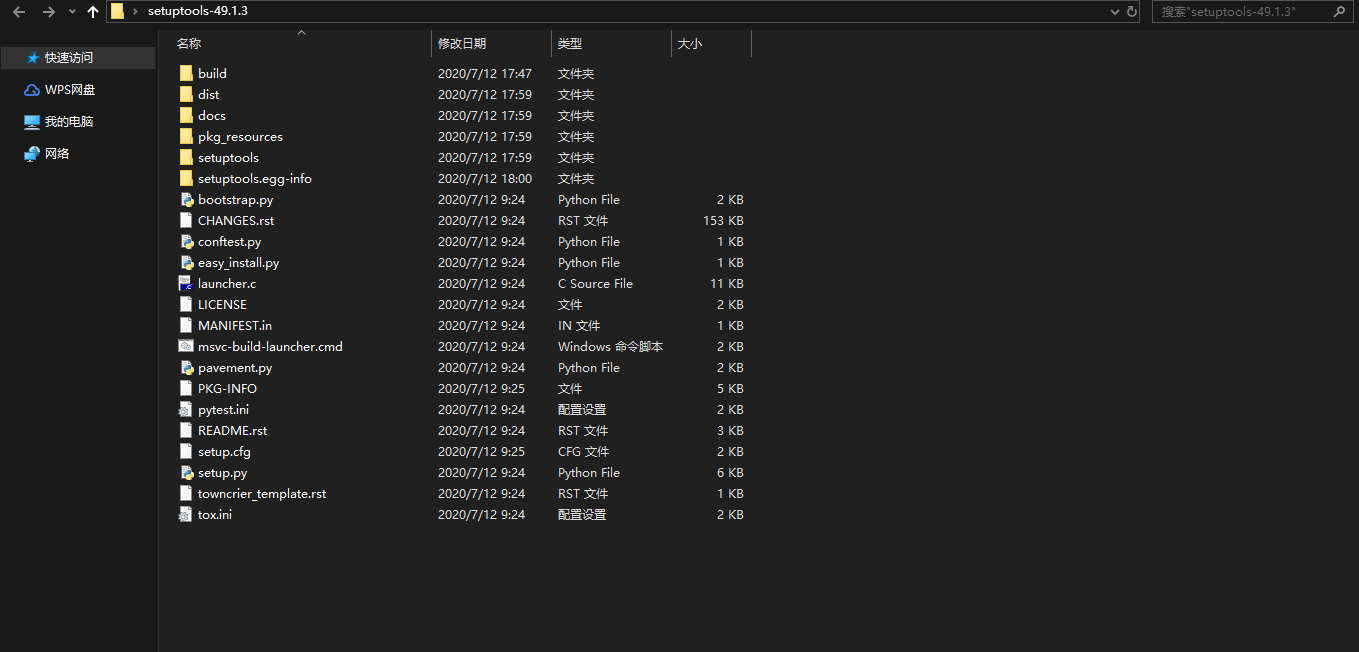Image resolution: width=1359 pixels, height=652 pixels.
Task: Click the WPS网盘 cloud icon
Action: [x=32, y=90]
